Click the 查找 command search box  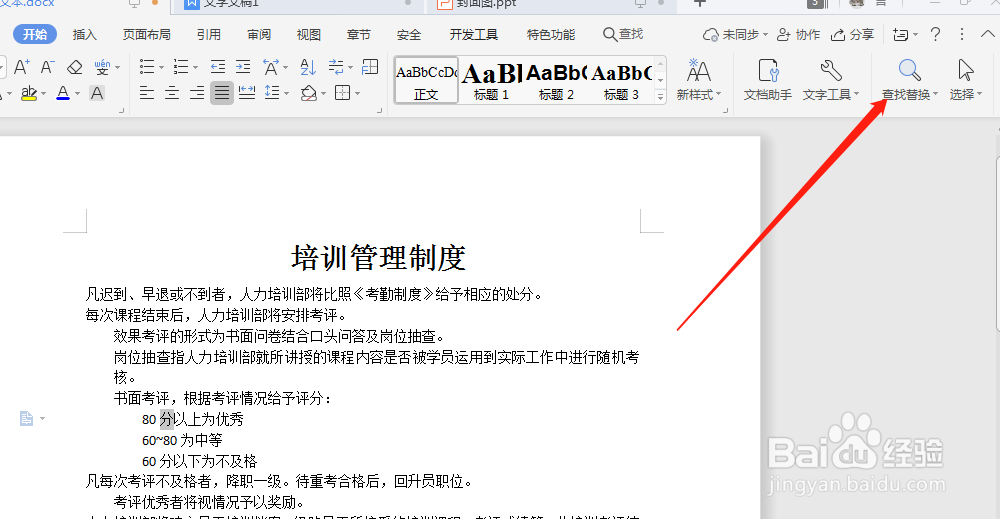coord(624,34)
